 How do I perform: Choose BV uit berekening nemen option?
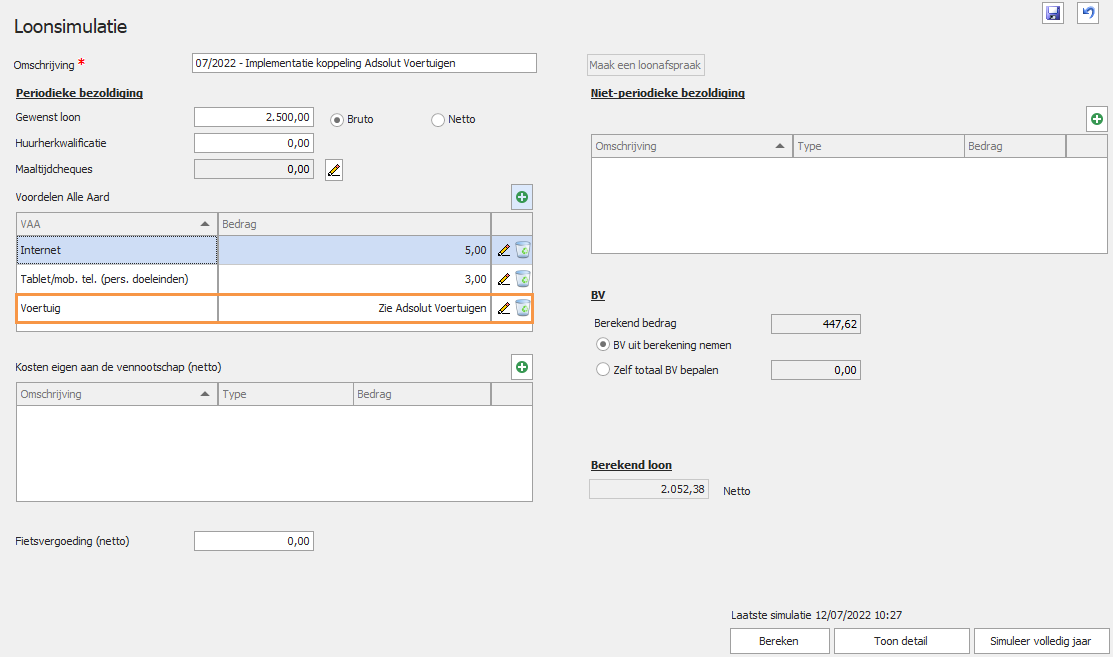[x=602, y=345]
